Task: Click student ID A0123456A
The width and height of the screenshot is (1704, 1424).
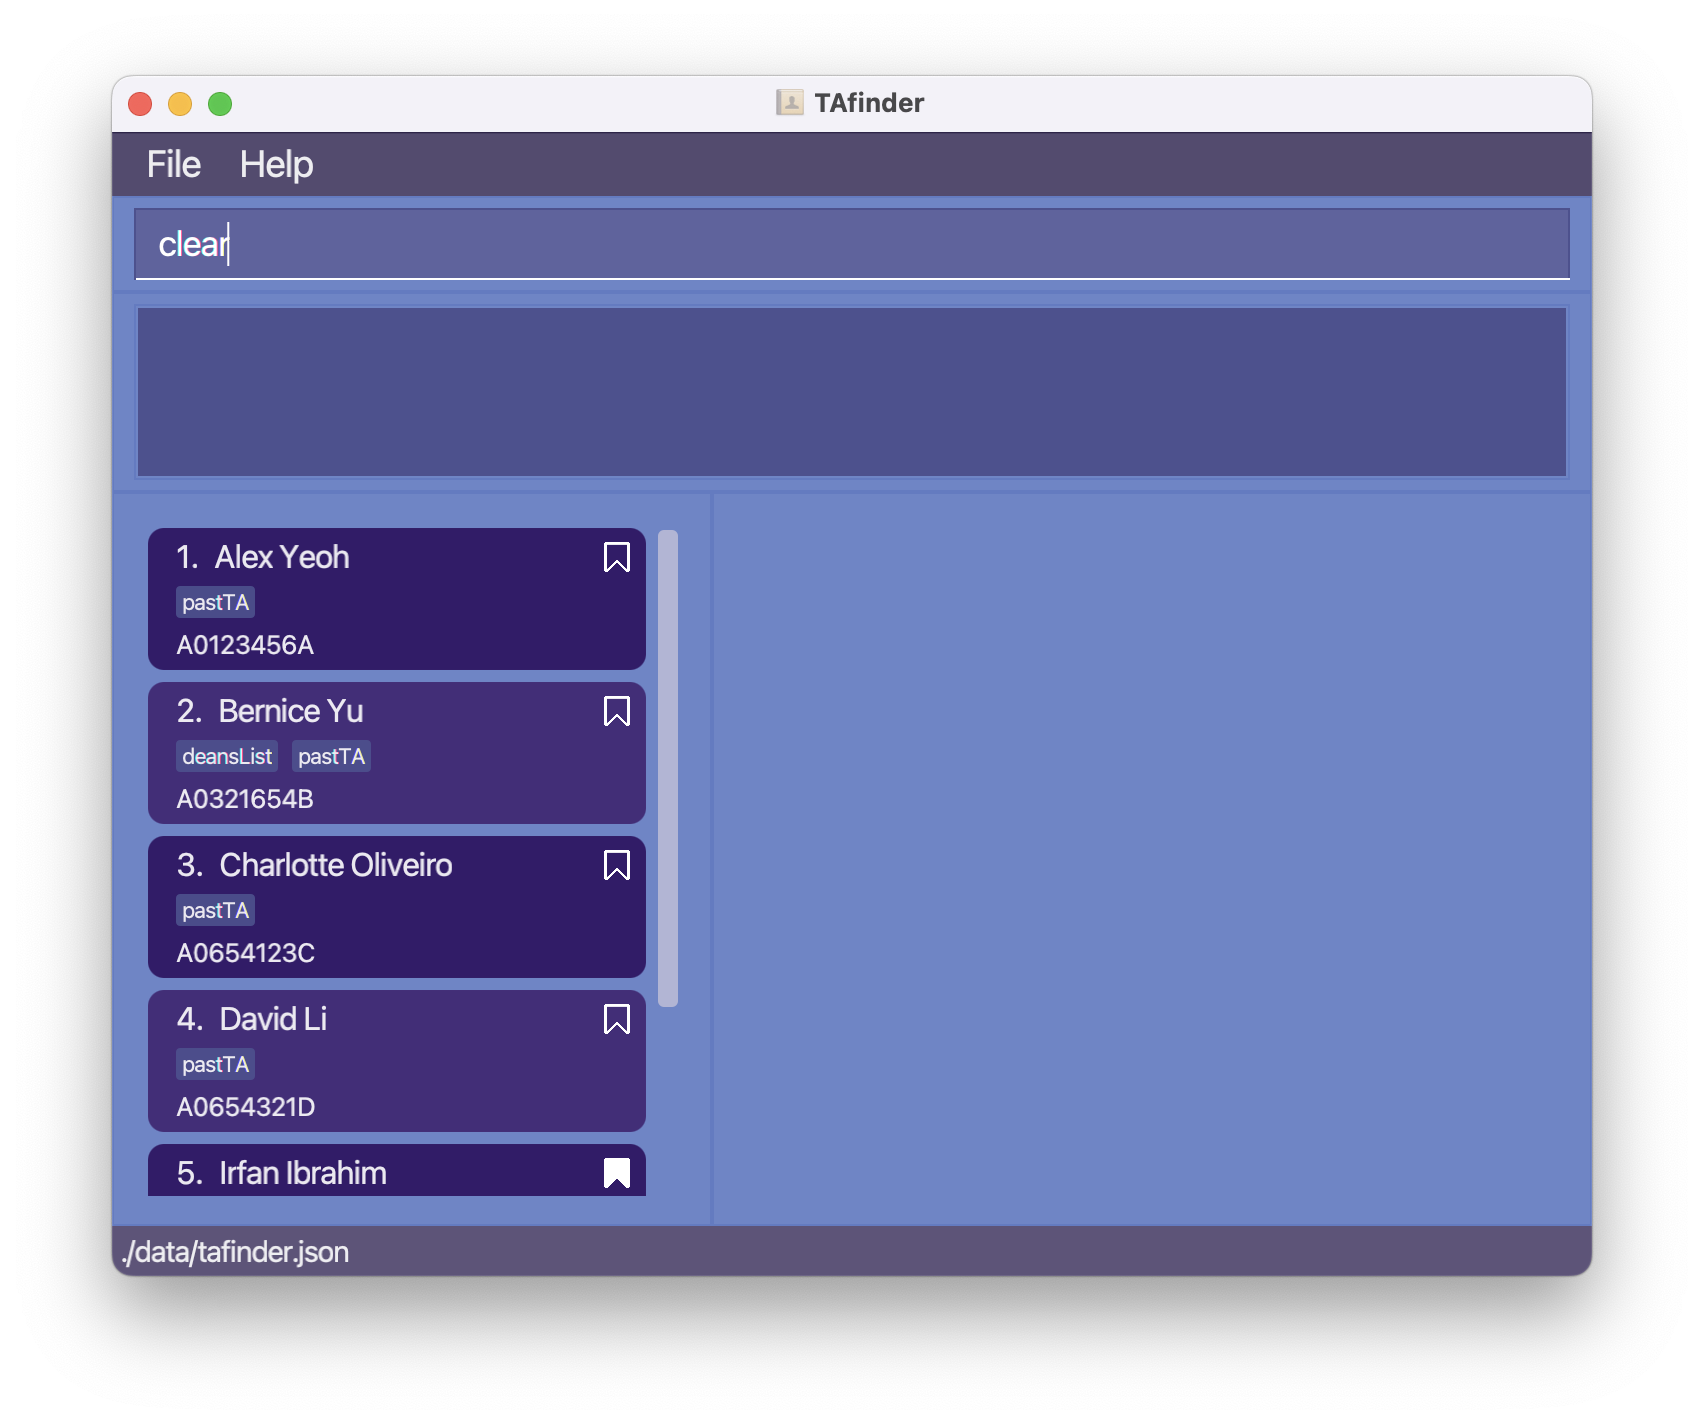Action: [245, 645]
